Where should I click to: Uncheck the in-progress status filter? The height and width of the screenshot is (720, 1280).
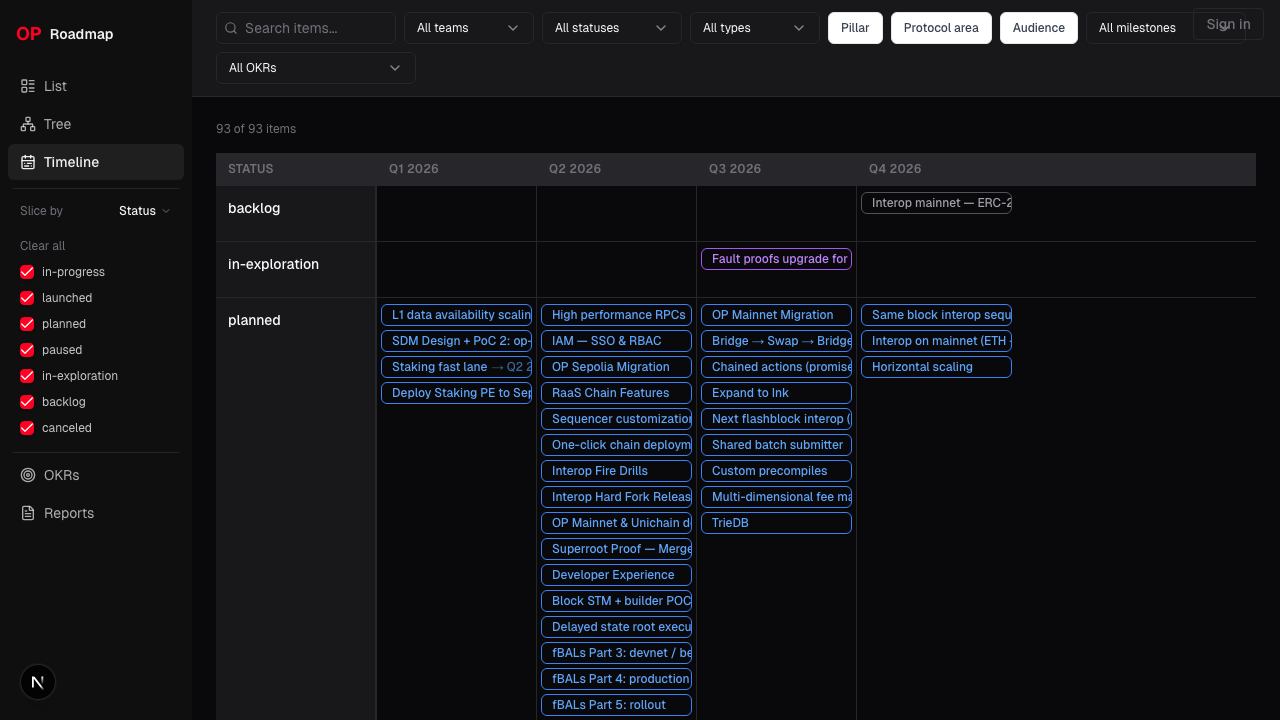[x=27, y=272]
